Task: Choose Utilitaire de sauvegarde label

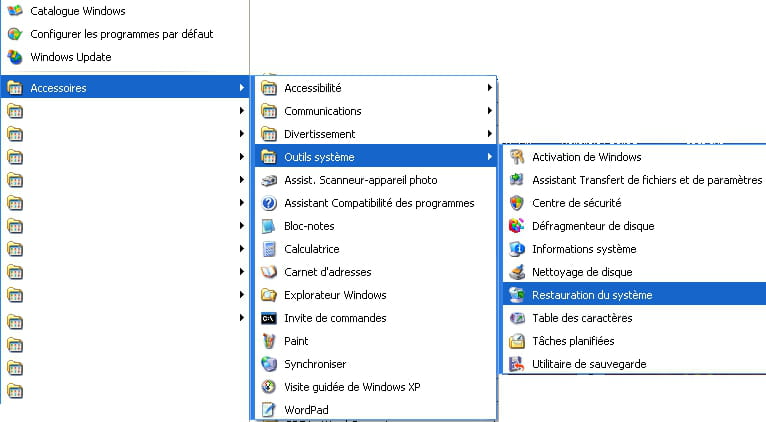Action: click(589, 364)
